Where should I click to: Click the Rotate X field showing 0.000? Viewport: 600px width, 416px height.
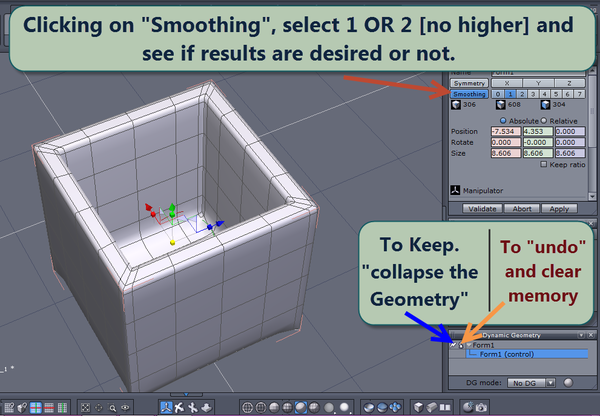coord(506,142)
